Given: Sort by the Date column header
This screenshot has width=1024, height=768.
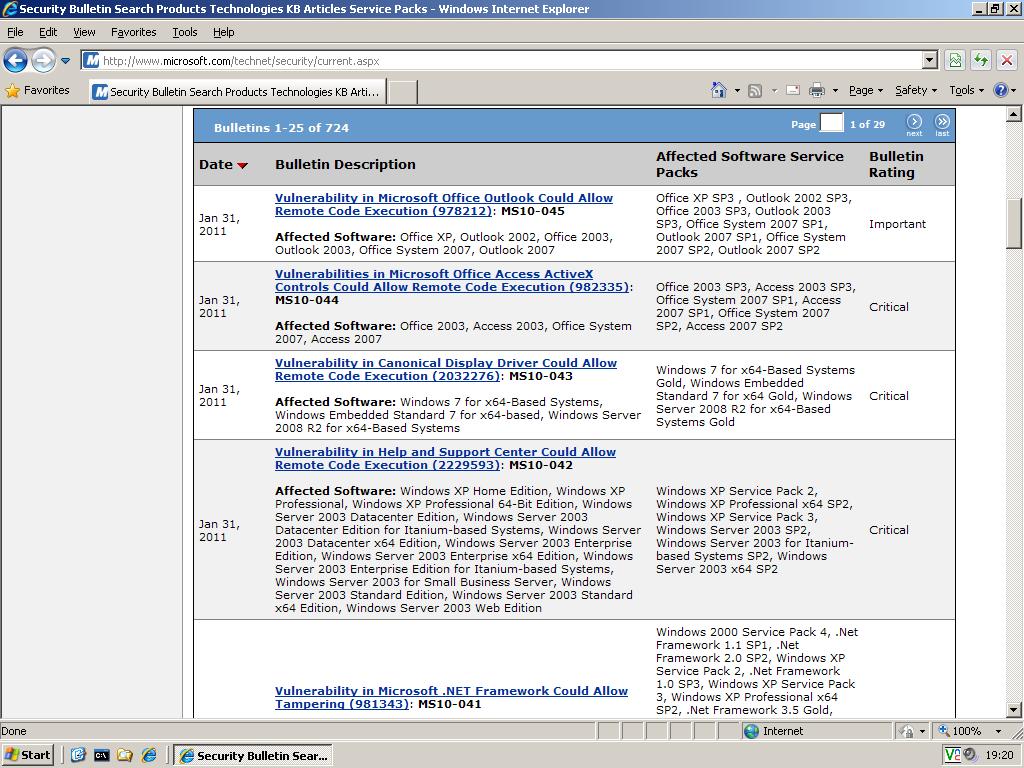Looking at the screenshot, I should click(223, 165).
